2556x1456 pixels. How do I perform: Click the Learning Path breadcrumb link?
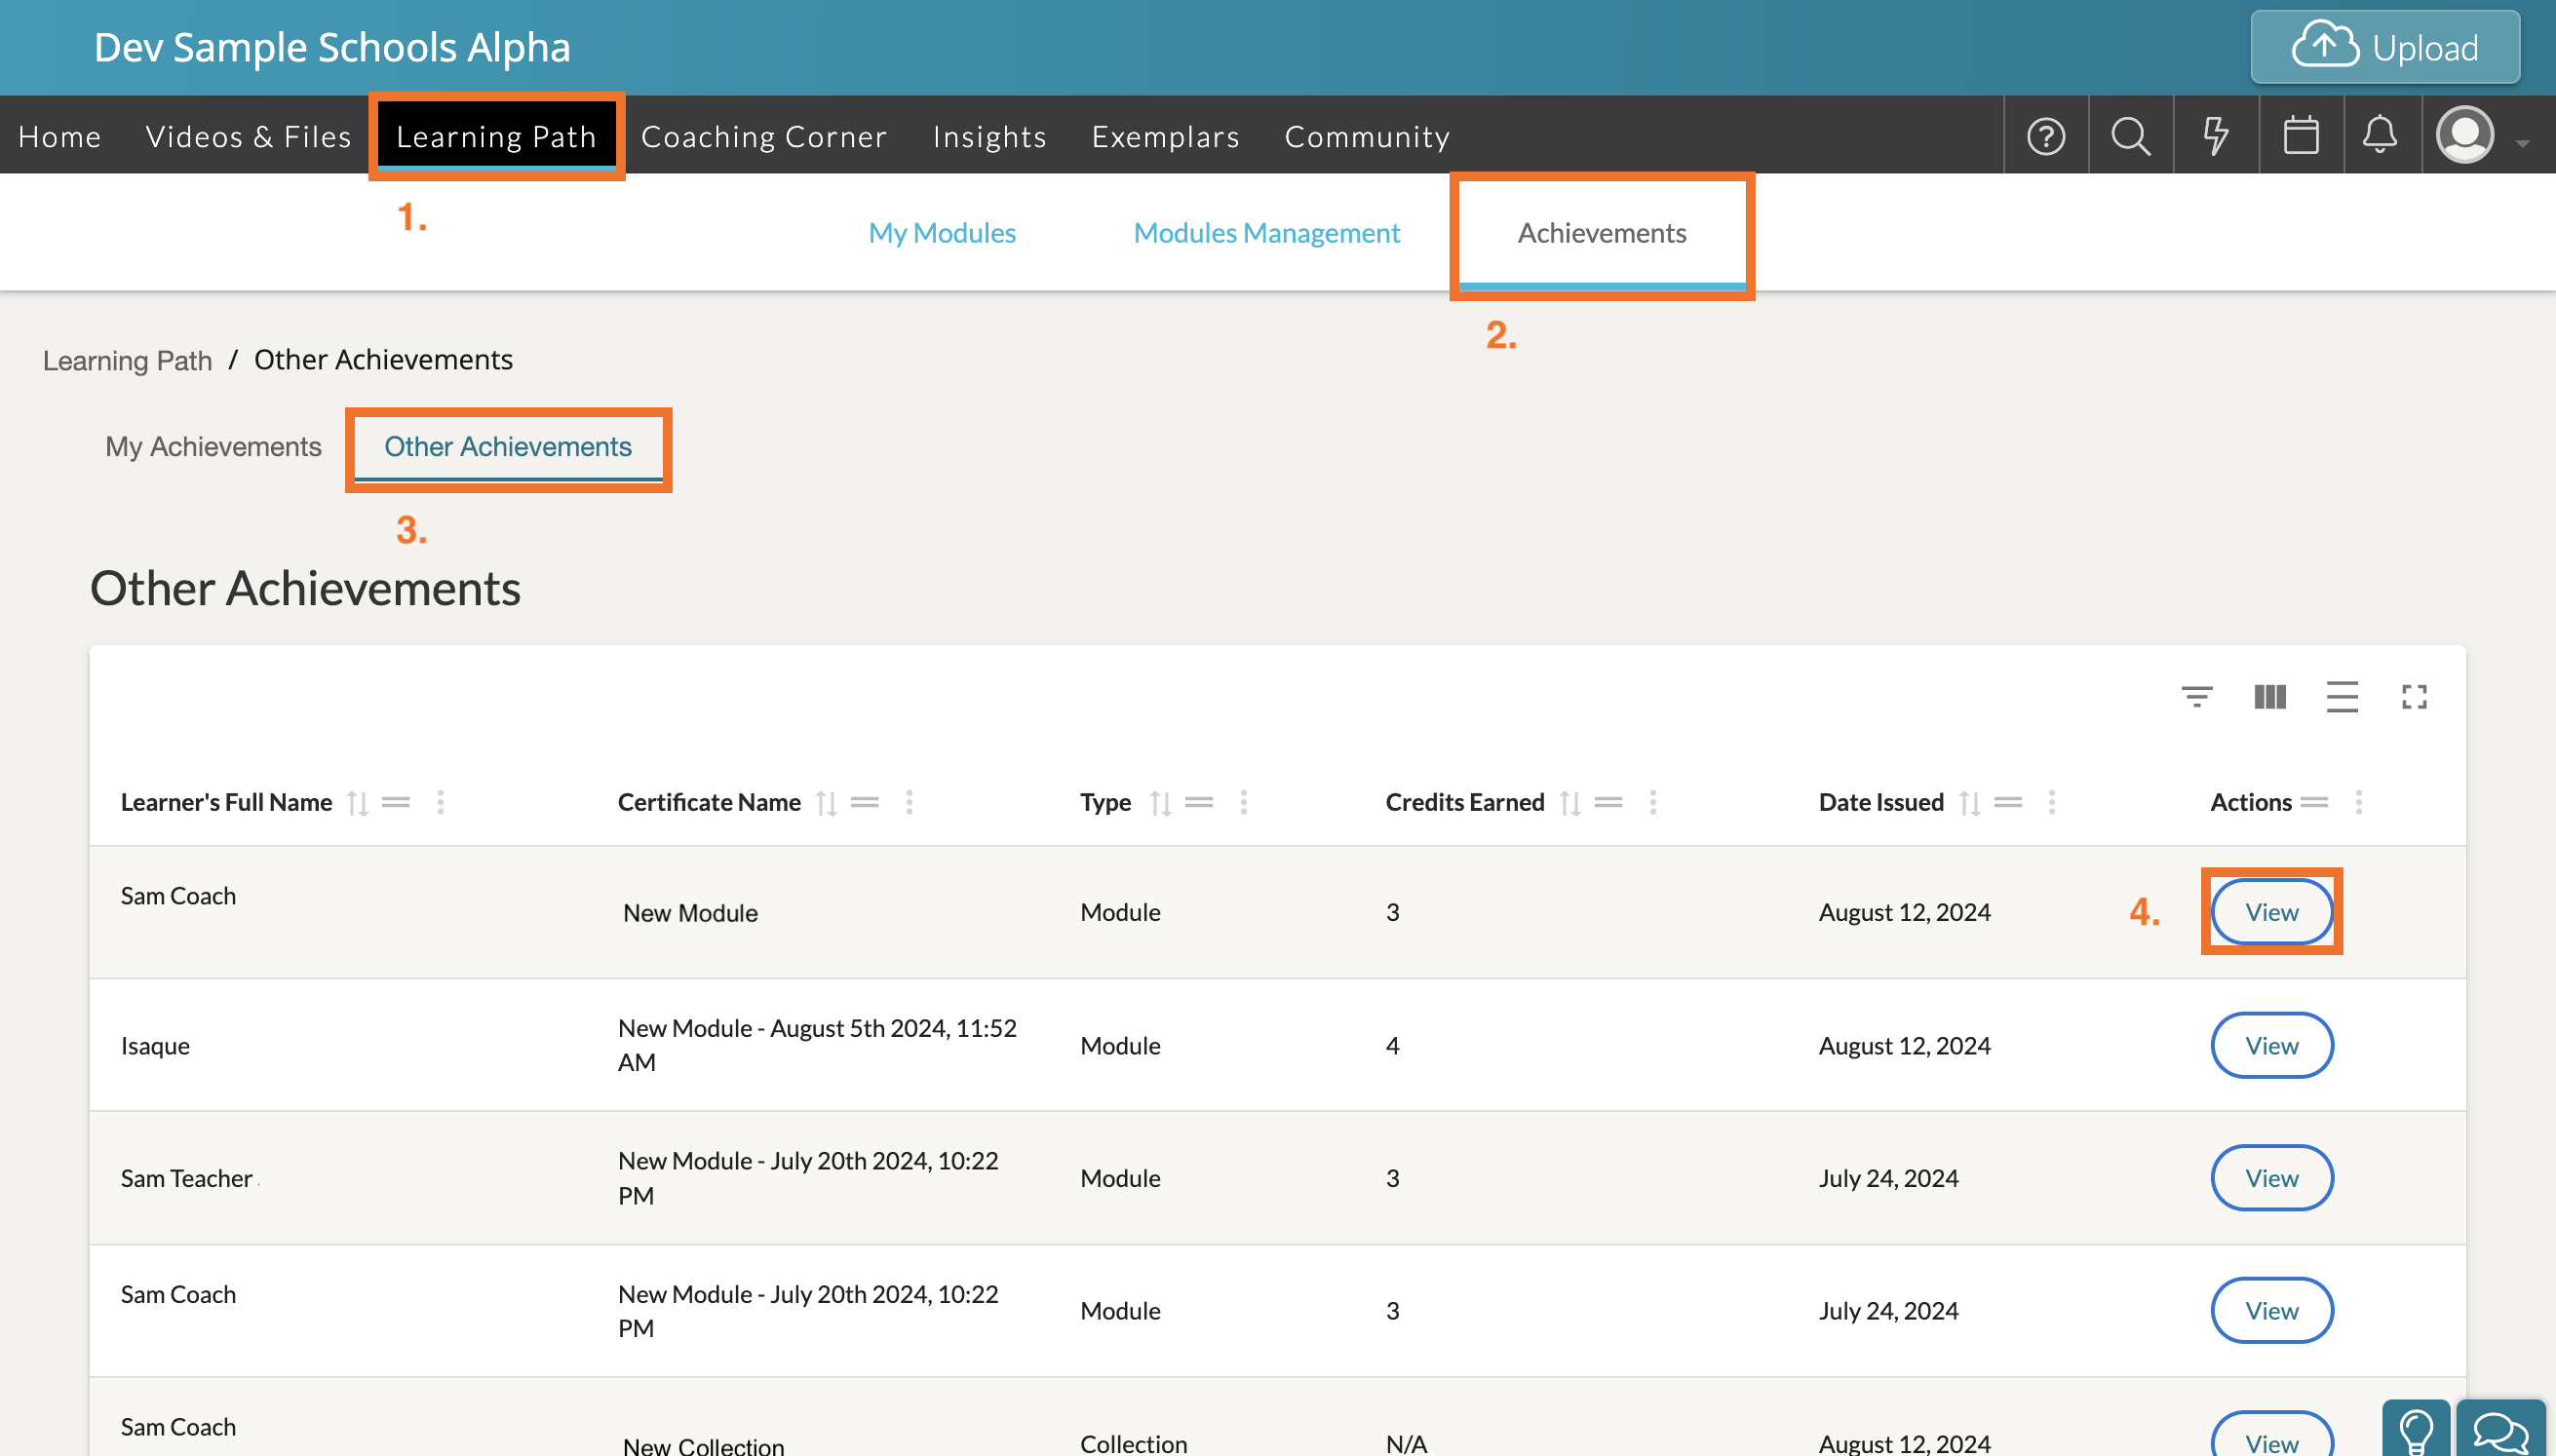tap(127, 361)
